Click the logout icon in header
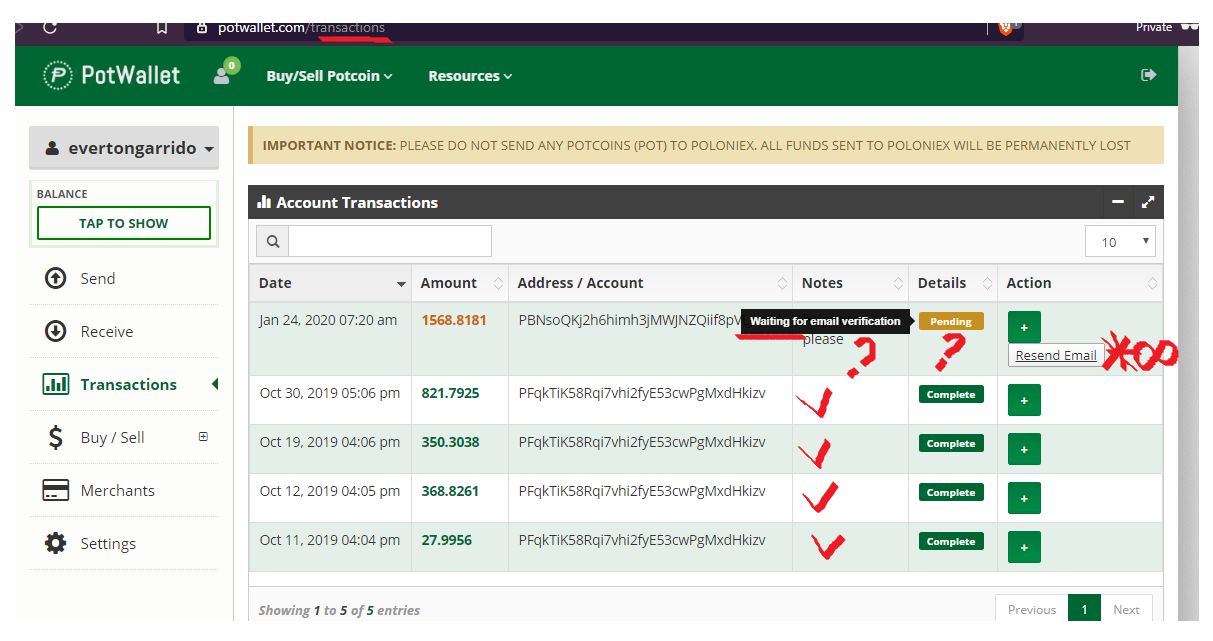1213x641 pixels. pos(1149,75)
